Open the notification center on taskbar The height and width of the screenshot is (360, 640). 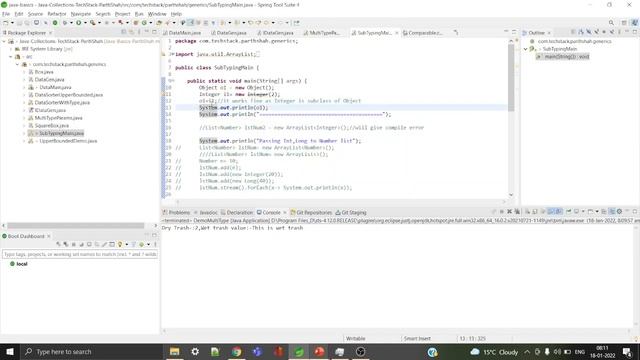click(x=627, y=352)
